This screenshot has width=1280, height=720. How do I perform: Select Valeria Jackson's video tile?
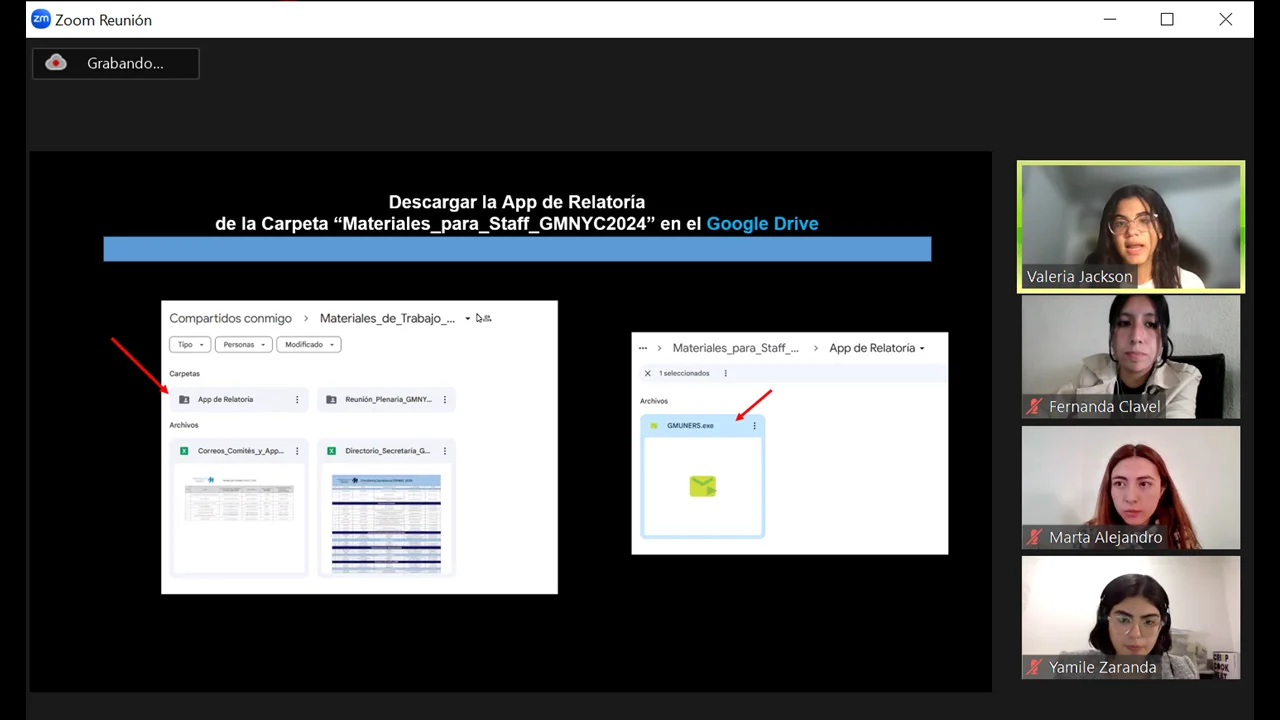pyautogui.click(x=1130, y=226)
